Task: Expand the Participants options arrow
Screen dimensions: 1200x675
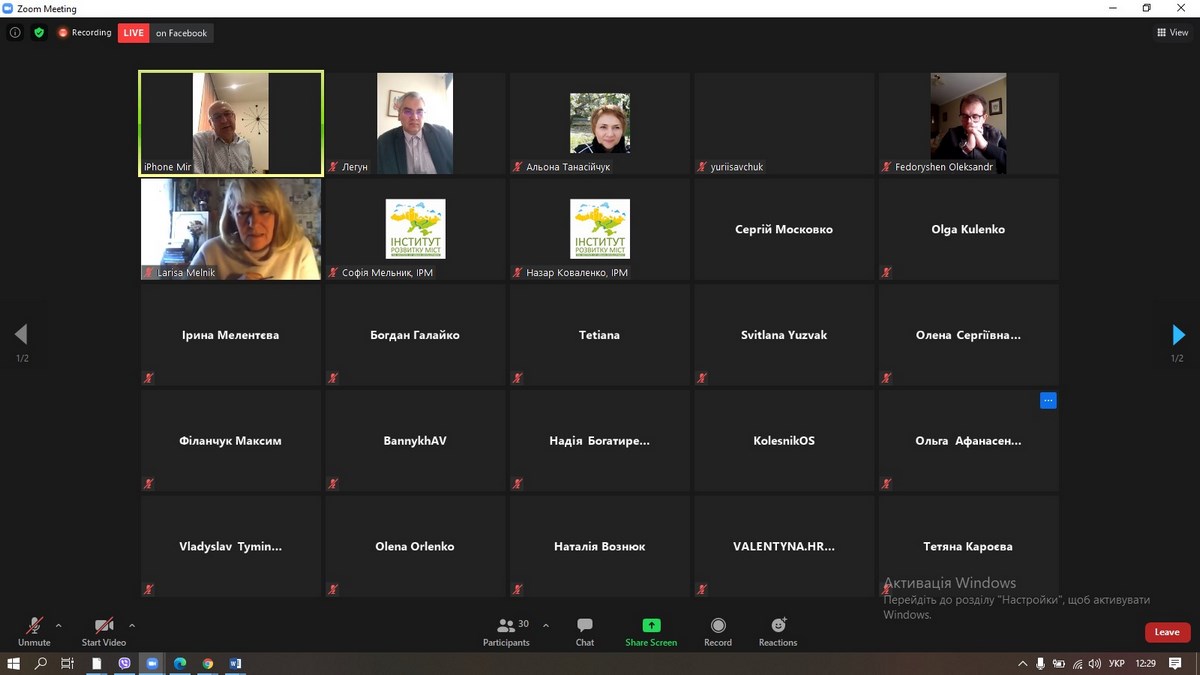Action: (x=546, y=626)
